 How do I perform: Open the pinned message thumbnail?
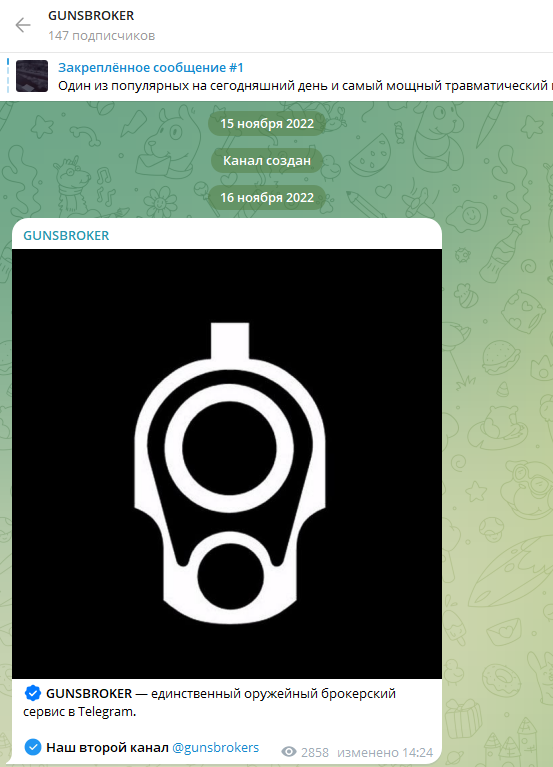click(32, 76)
